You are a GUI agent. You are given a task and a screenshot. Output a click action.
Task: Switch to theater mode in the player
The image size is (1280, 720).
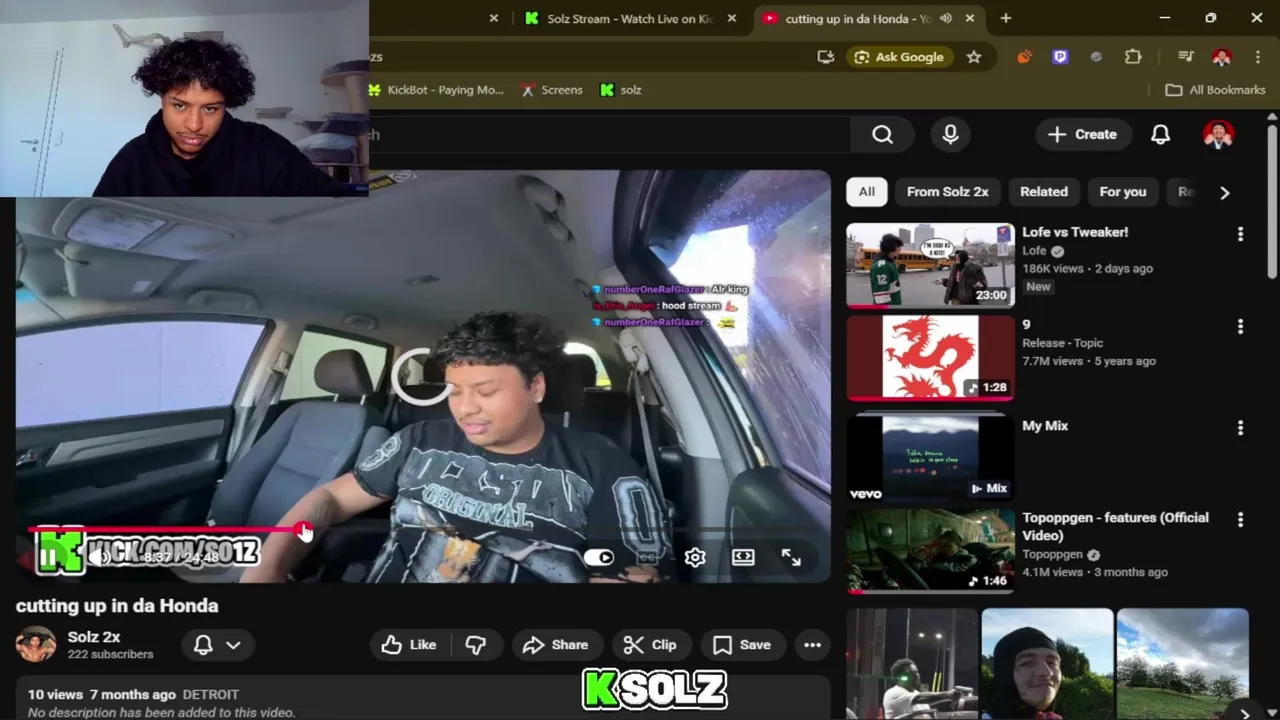click(x=743, y=557)
